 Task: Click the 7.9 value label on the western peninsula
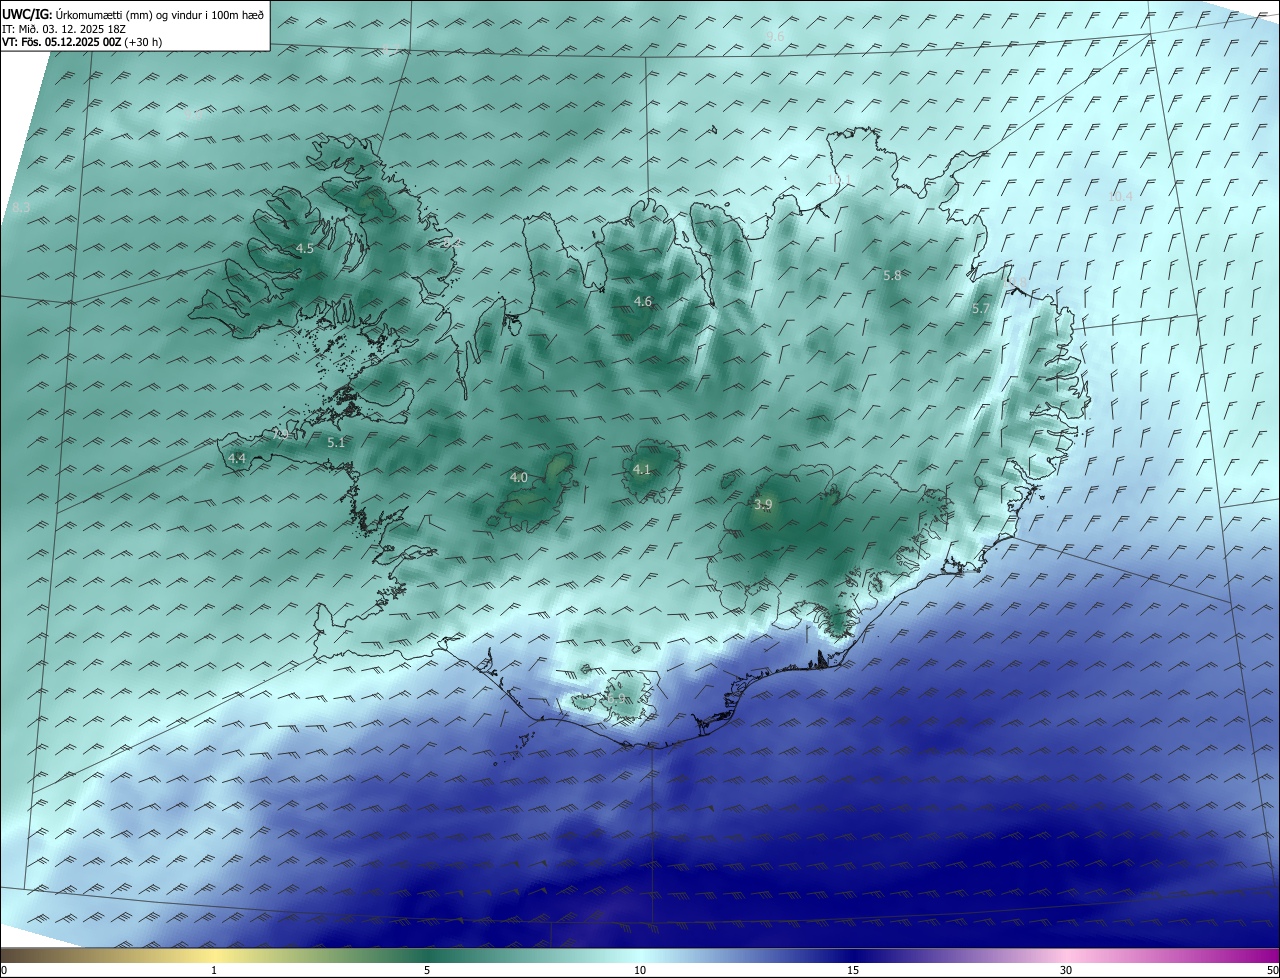coord(281,435)
